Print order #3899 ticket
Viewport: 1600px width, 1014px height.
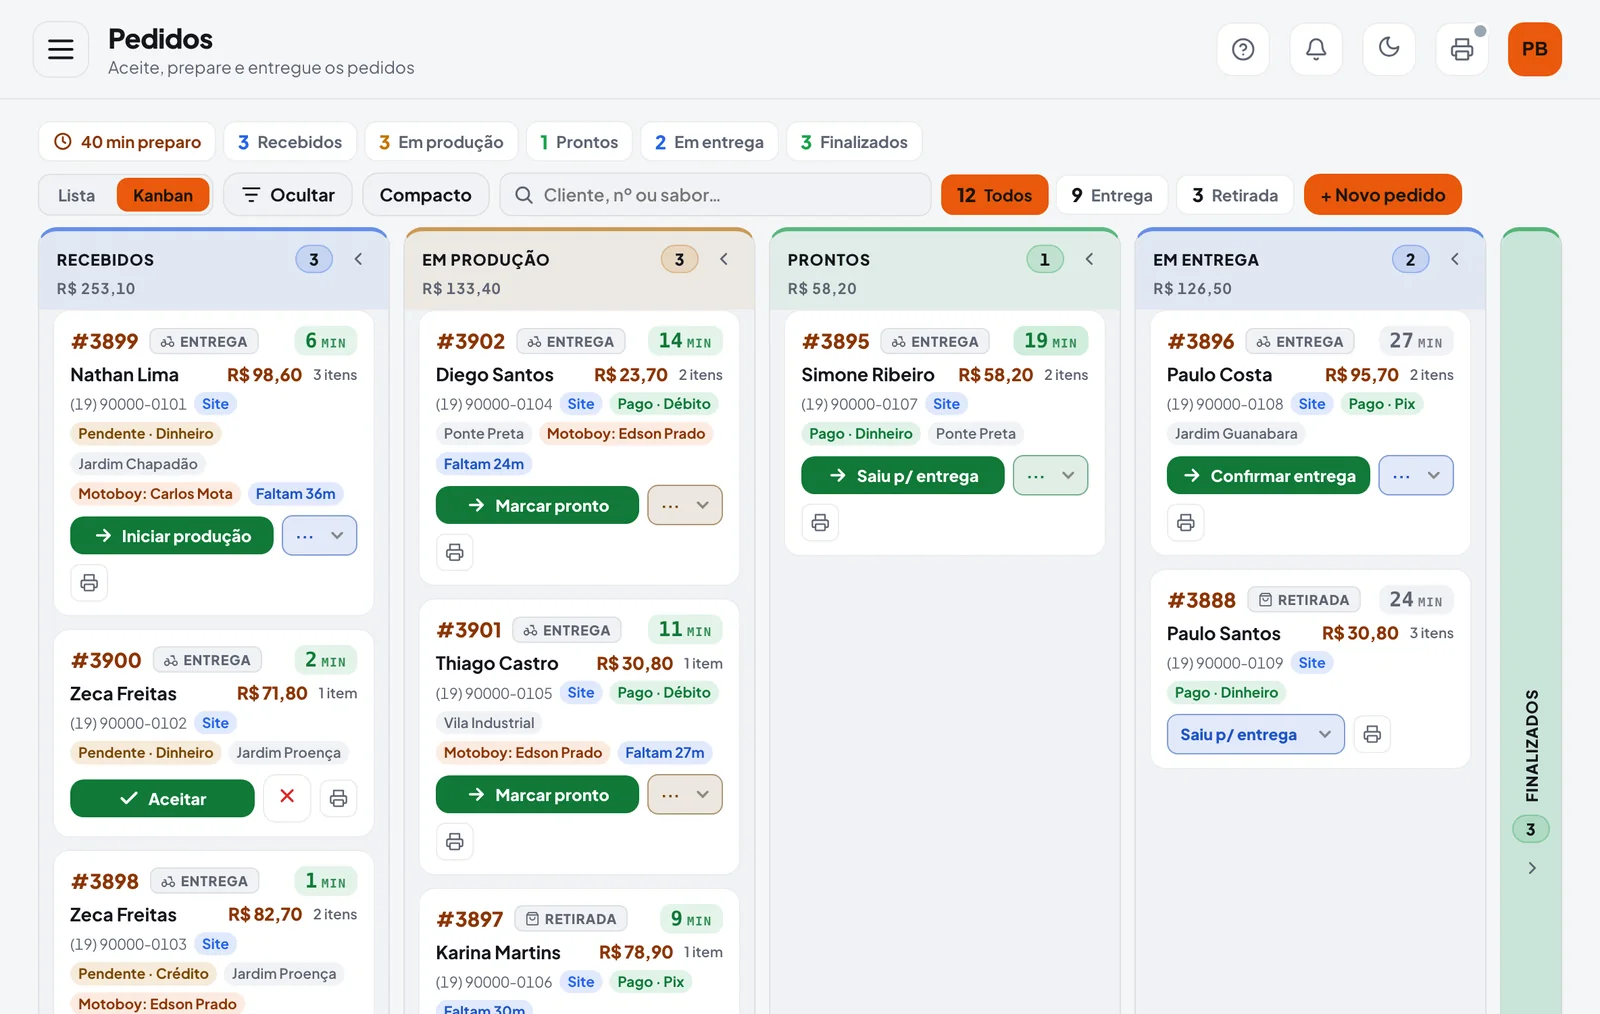pos(89,583)
